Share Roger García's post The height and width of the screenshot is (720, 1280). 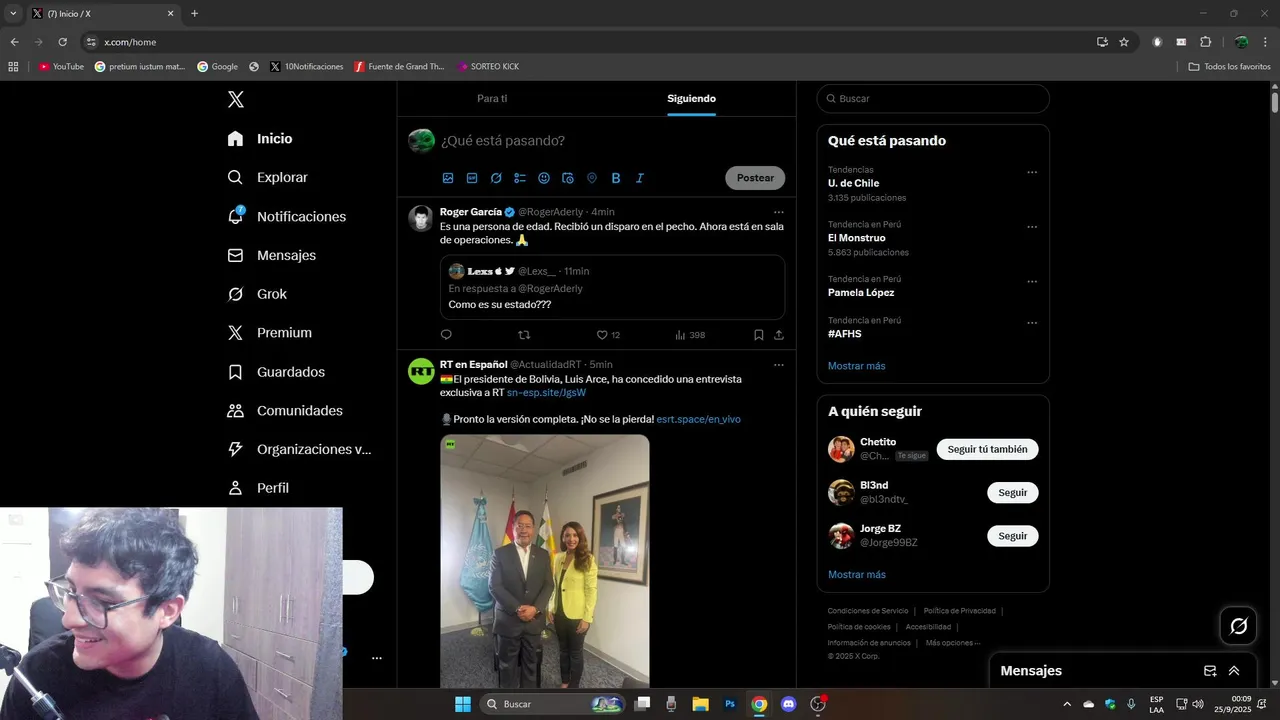tap(779, 335)
